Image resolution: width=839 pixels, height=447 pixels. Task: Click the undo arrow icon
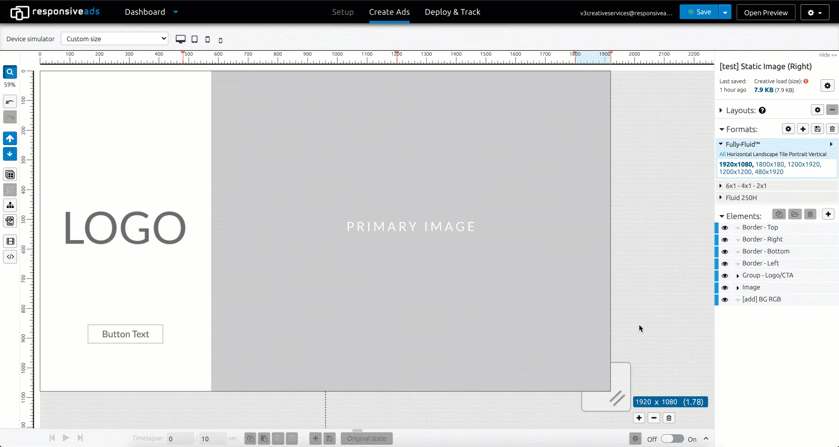(10, 102)
